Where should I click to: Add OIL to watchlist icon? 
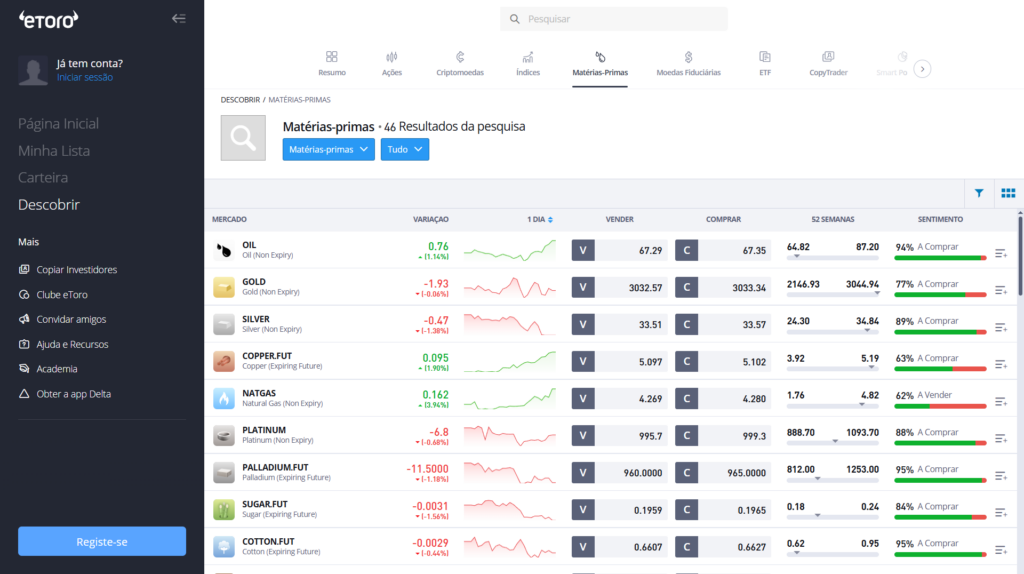(x=1000, y=253)
